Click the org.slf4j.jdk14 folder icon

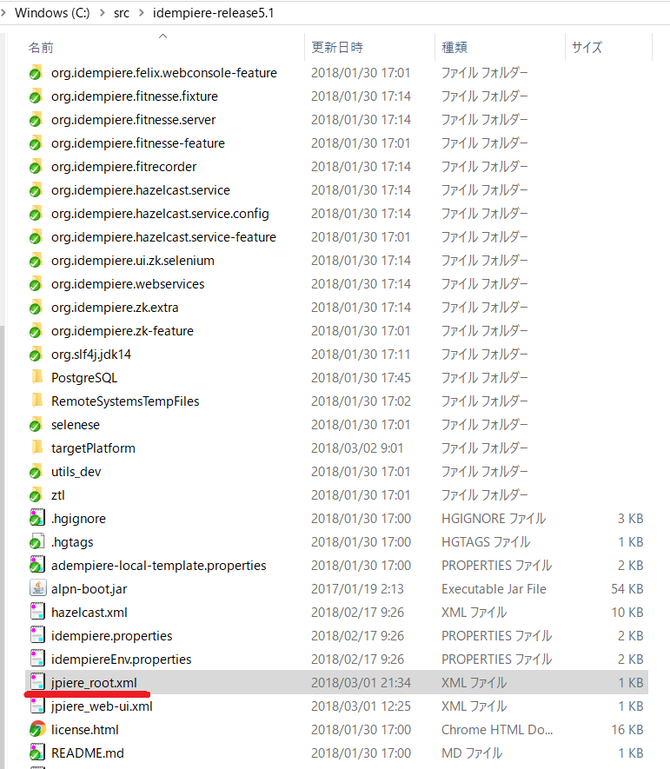coord(36,355)
